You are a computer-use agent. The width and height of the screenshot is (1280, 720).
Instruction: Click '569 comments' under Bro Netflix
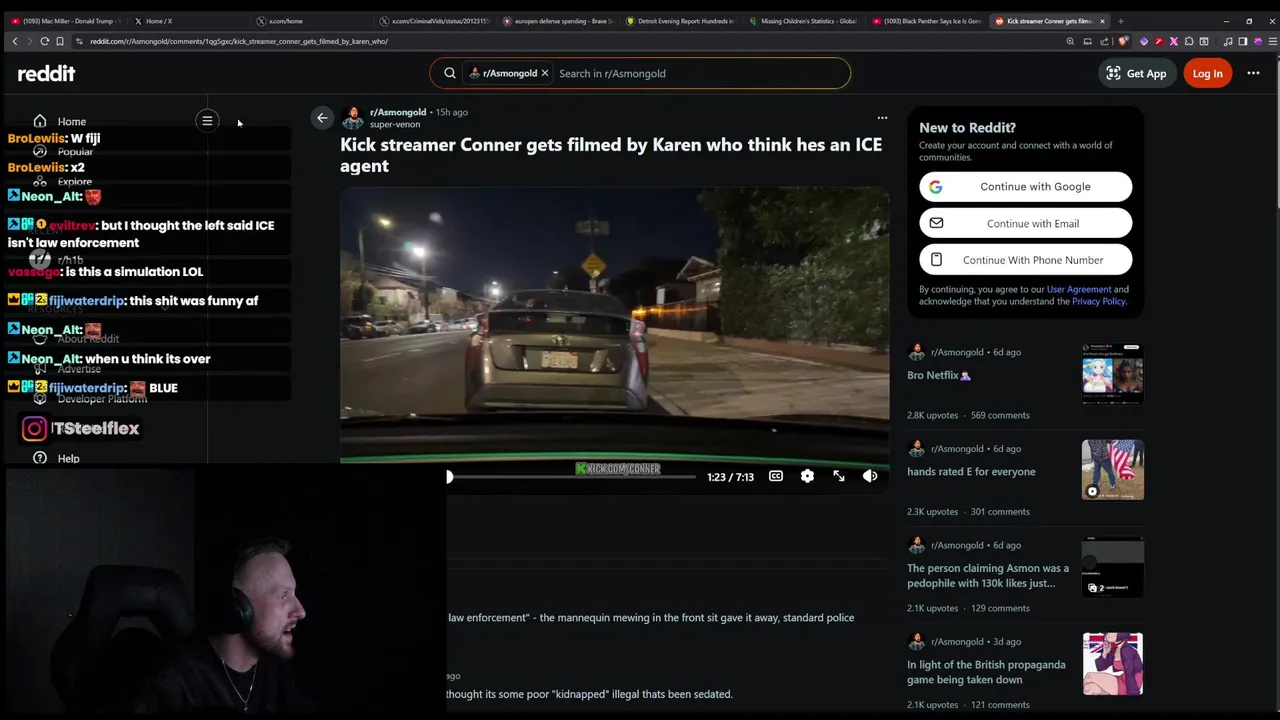point(1000,415)
